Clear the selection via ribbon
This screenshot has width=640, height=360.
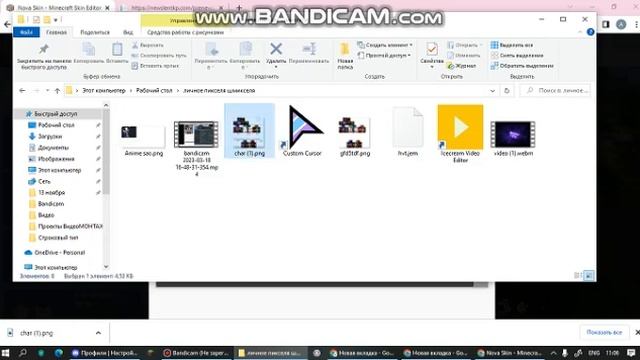(517, 55)
